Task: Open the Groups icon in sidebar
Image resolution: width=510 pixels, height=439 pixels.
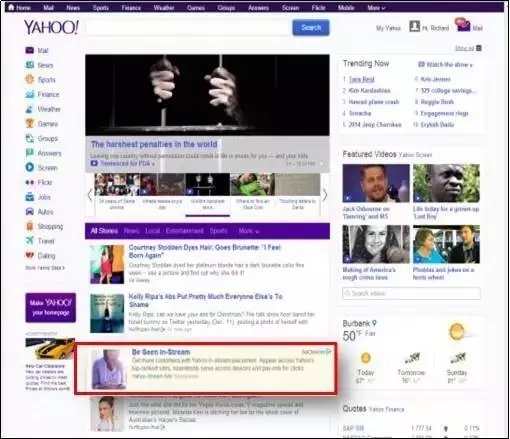Action: click(x=30, y=138)
